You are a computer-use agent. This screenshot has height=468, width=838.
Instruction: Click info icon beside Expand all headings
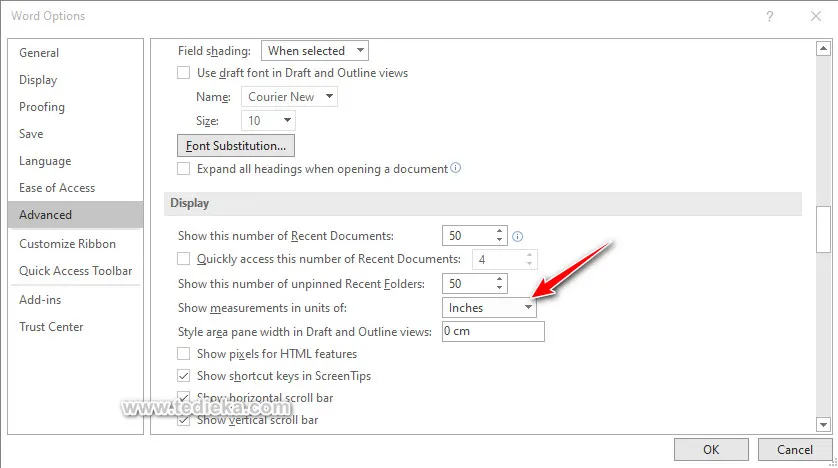coord(456,169)
